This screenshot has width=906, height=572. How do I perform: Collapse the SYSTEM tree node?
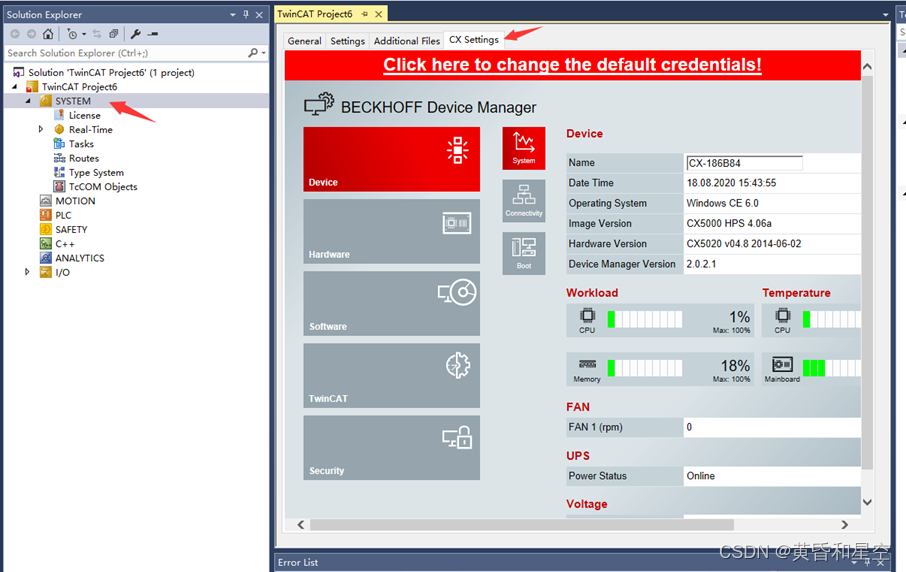coord(28,101)
